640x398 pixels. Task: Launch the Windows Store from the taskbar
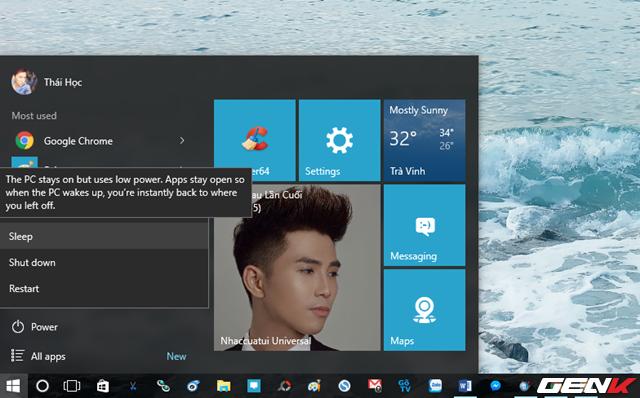pyautogui.click(x=102, y=386)
